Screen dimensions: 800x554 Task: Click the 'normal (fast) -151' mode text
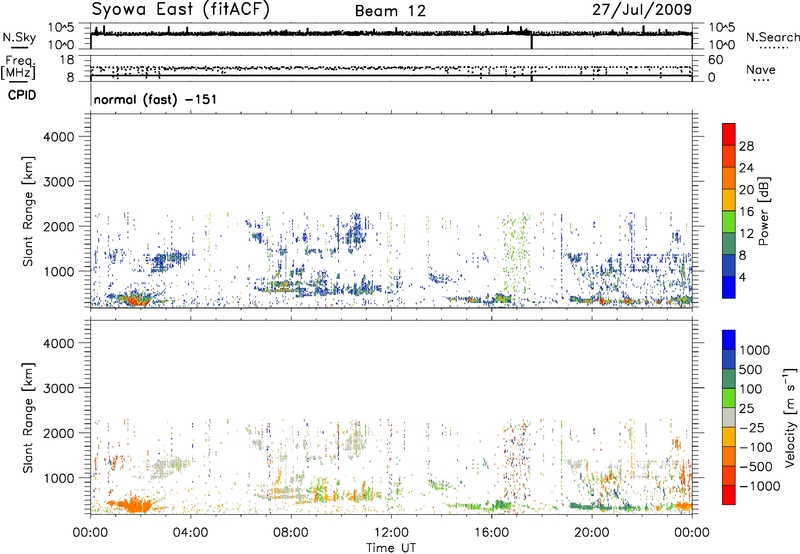(x=155, y=99)
